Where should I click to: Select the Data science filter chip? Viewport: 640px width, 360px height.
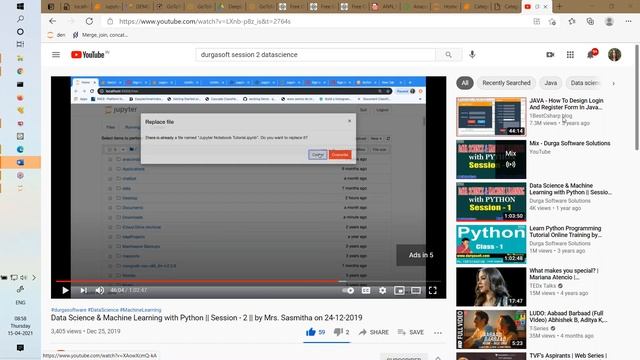point(584,83)
